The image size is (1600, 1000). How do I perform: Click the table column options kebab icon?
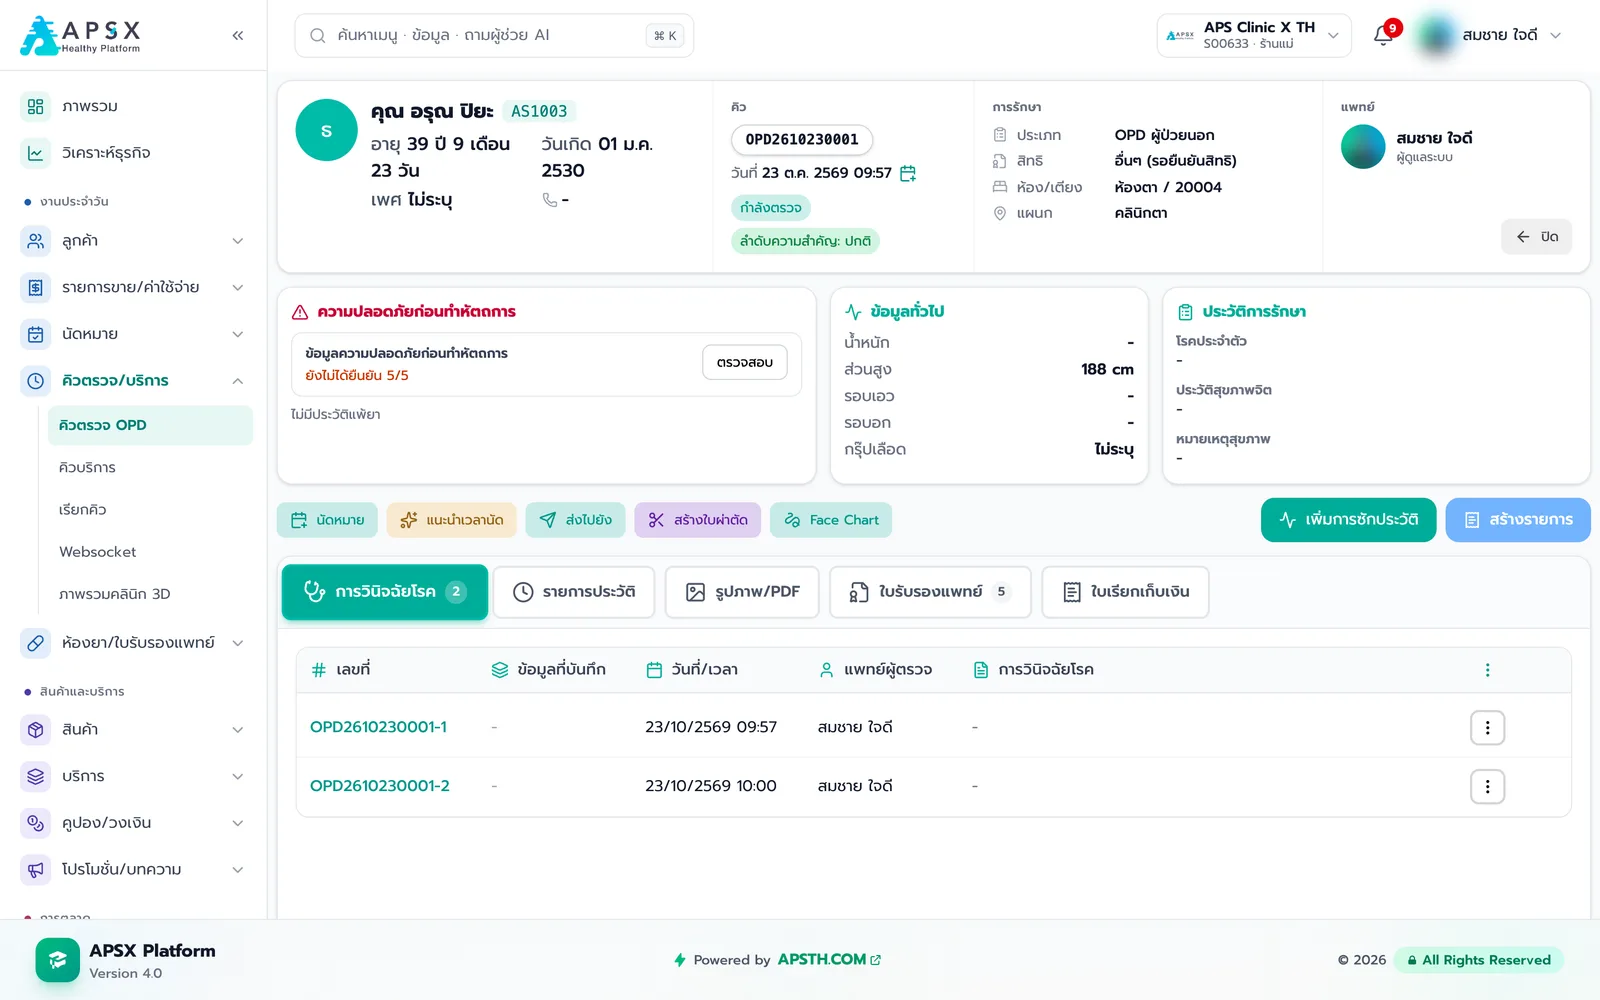(1487, 670)
